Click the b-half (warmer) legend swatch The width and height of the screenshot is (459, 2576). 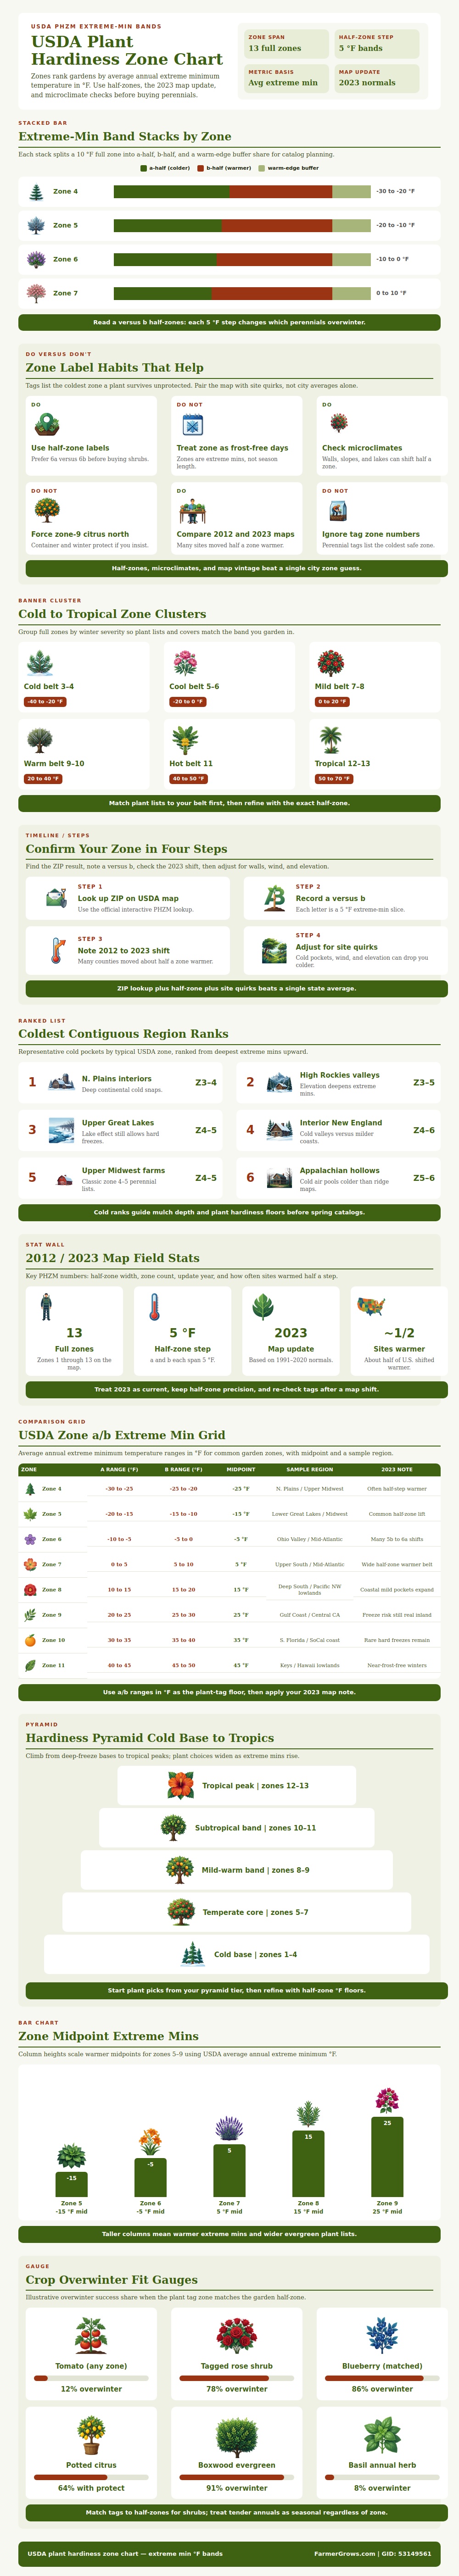pyautogui.click(x=201, y=168)
